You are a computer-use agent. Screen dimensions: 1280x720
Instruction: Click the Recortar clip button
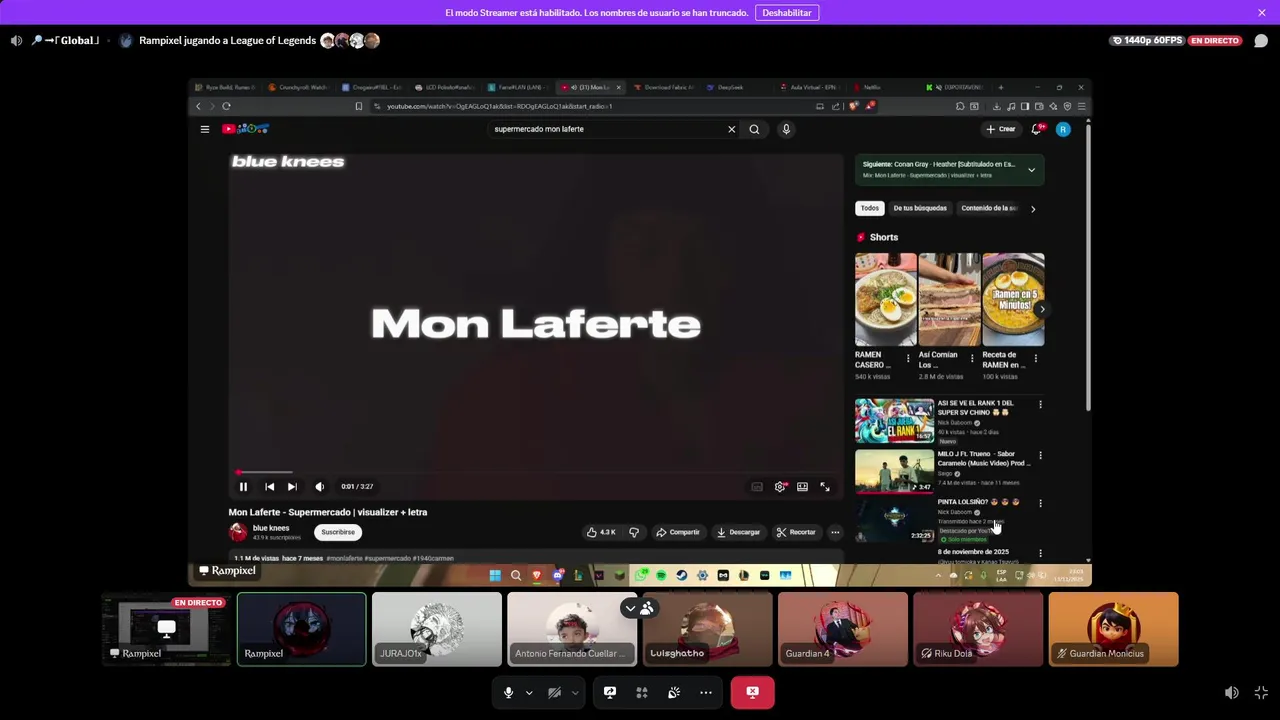pos(797,532)
